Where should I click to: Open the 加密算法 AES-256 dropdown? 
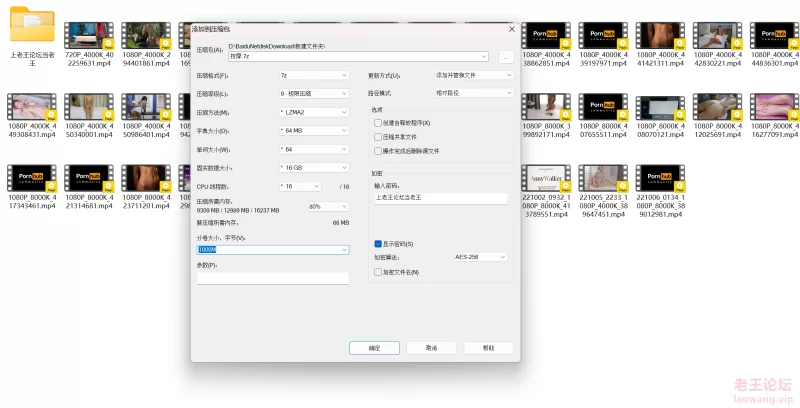pos(480,257)
